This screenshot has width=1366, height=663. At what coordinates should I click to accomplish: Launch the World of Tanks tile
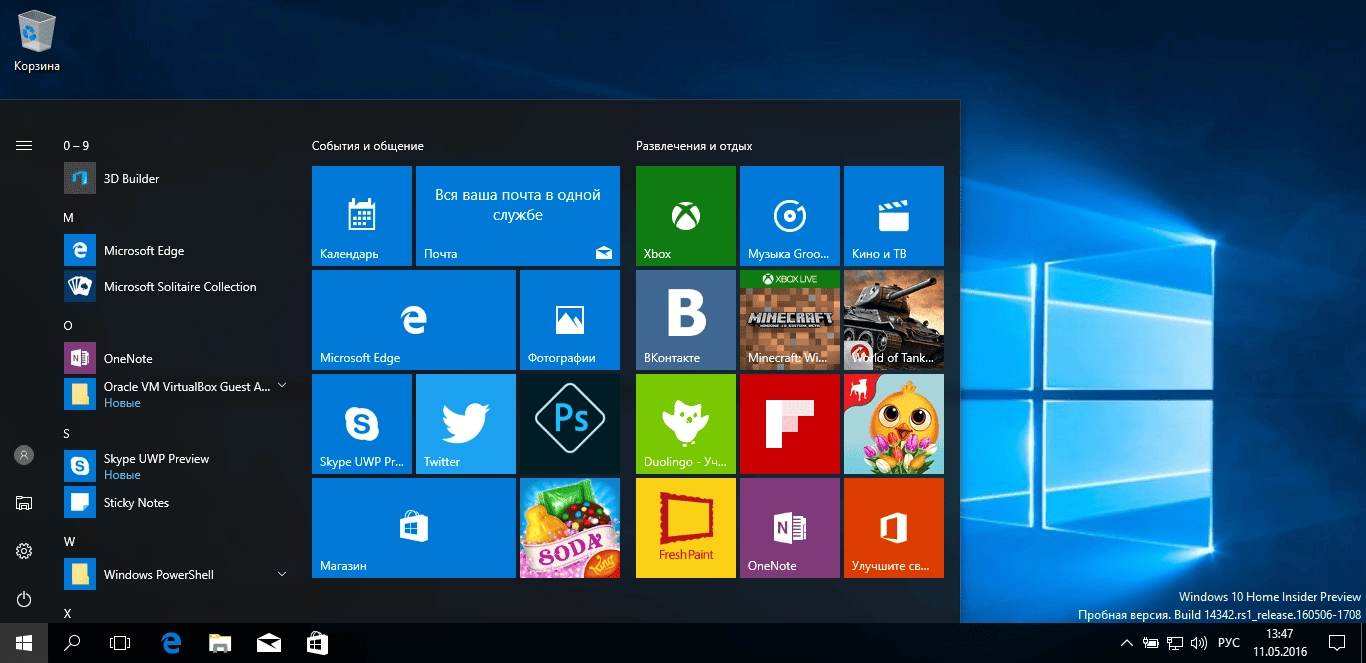pos(894,320)
